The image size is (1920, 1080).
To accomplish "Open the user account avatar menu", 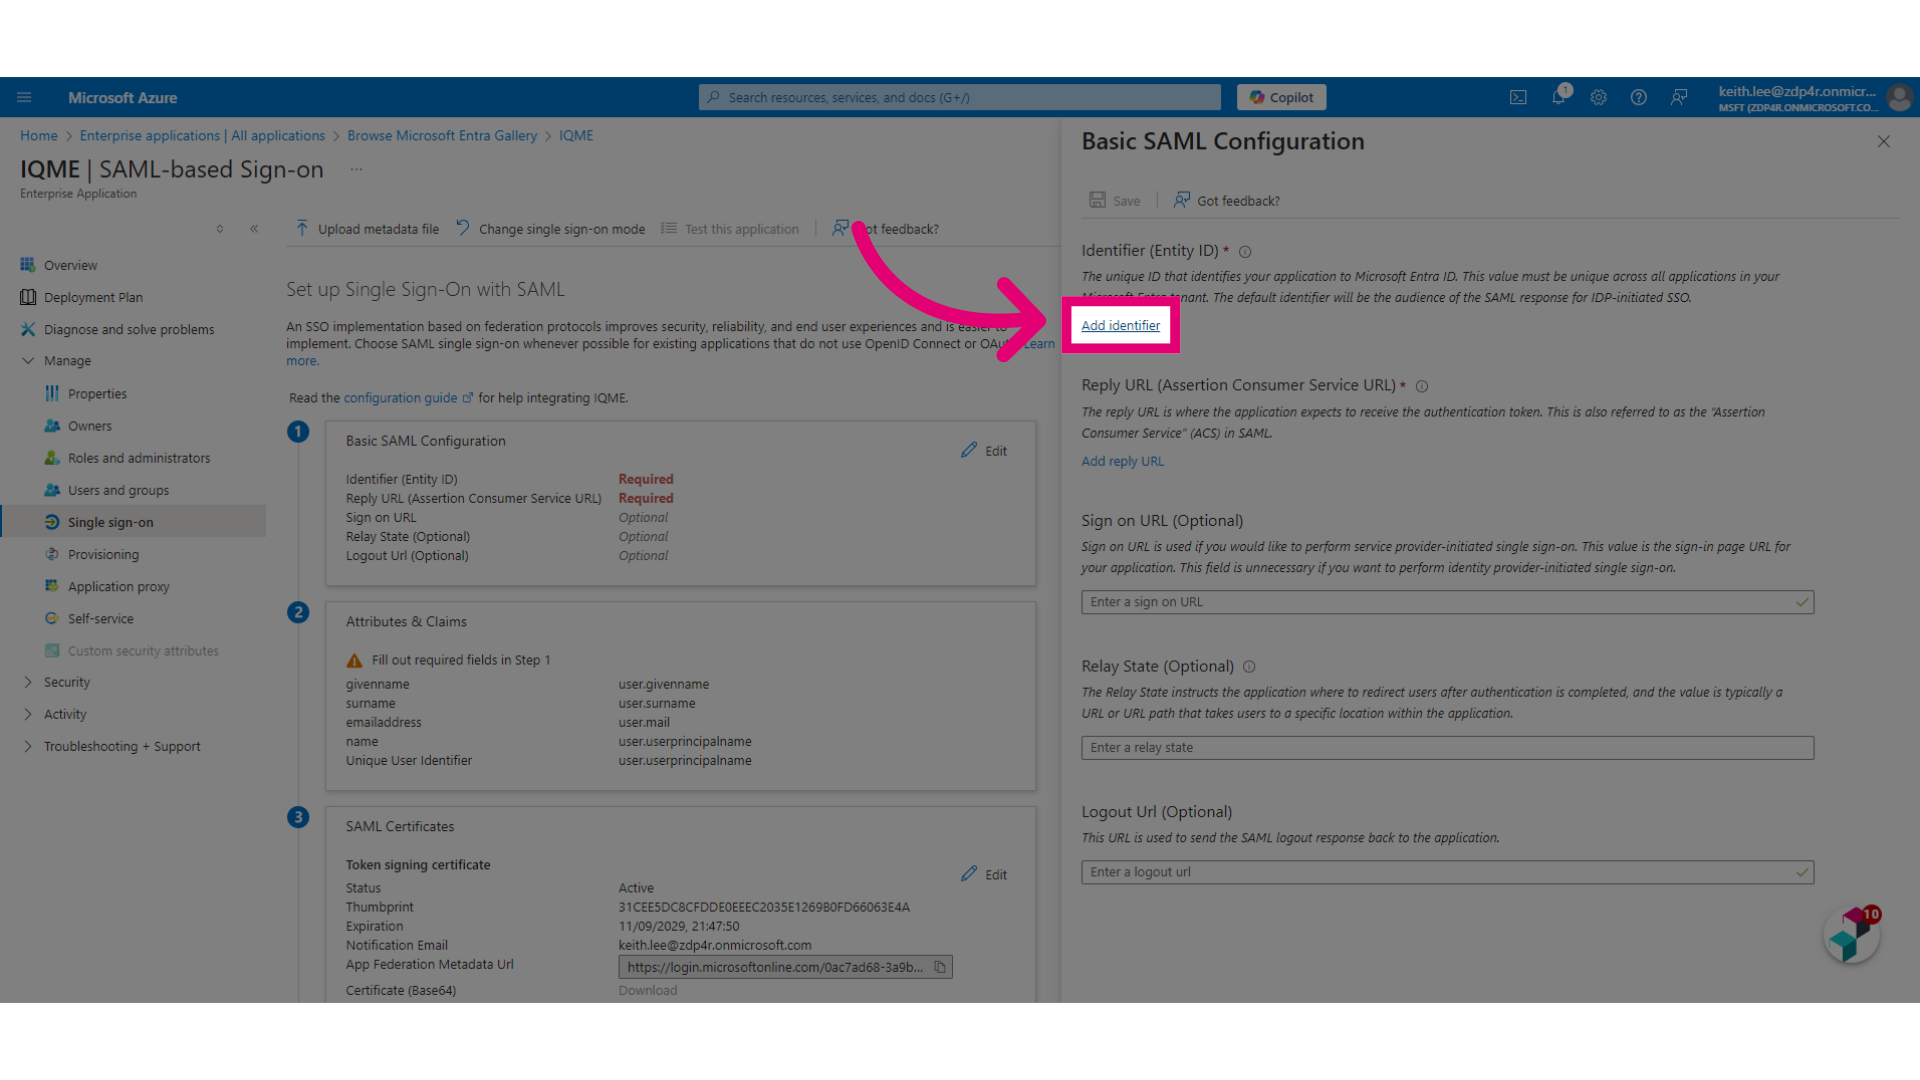I will (1899, 97).
